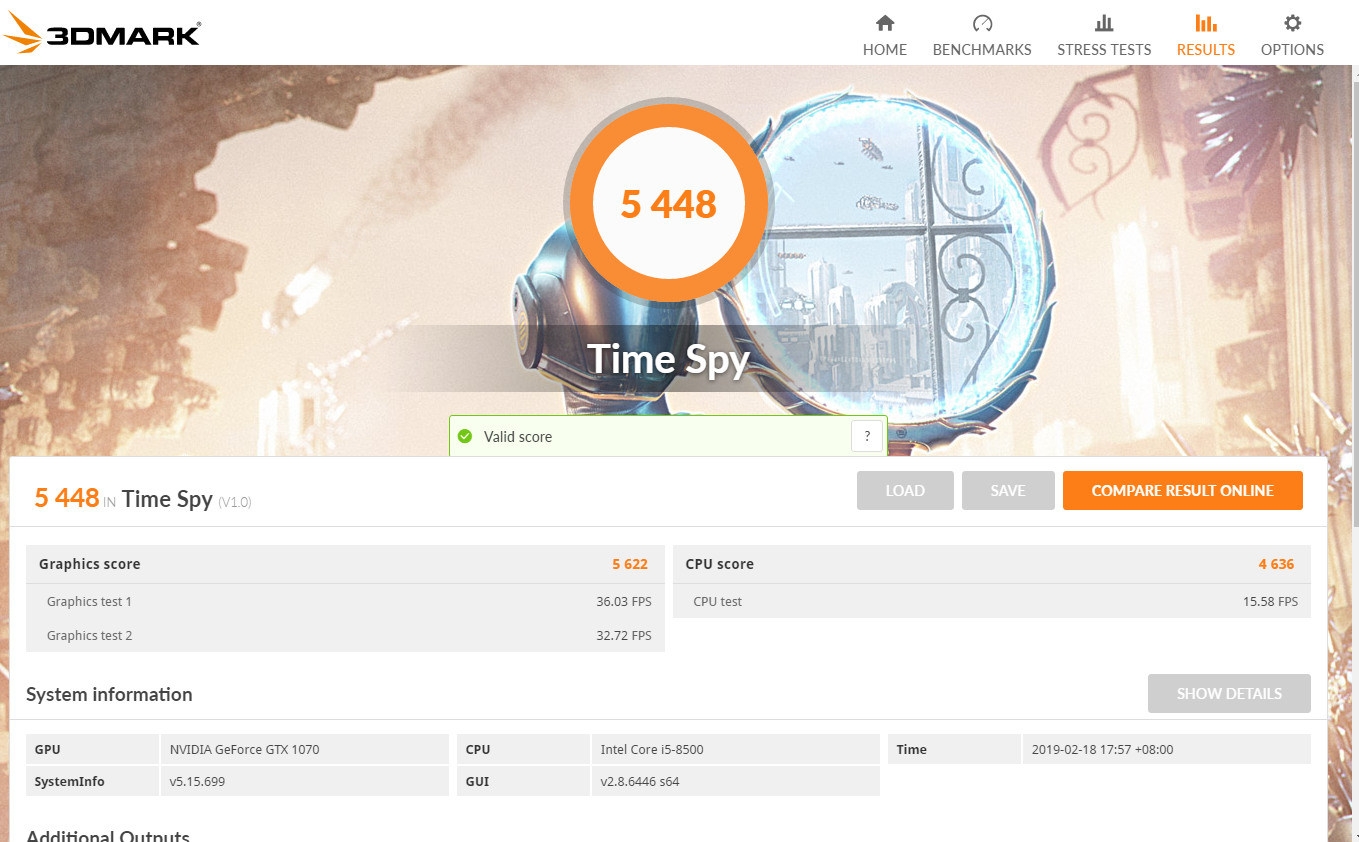Open the Options tab
The image size is (1359, 842).
coord(1292,36)
